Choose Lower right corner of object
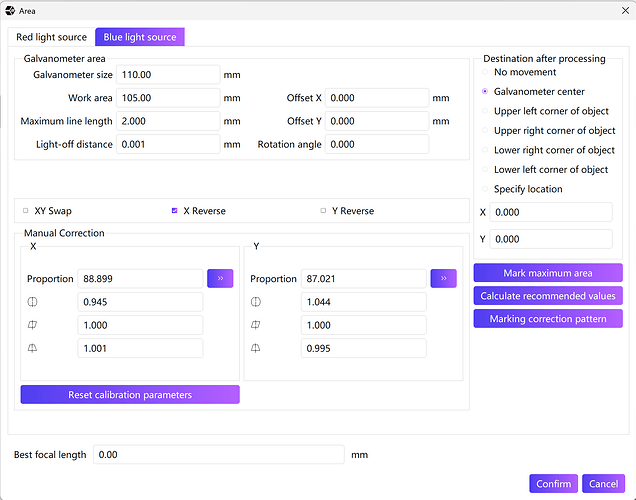The height and width of the screenshot is (500, 636). coord(485,150)
